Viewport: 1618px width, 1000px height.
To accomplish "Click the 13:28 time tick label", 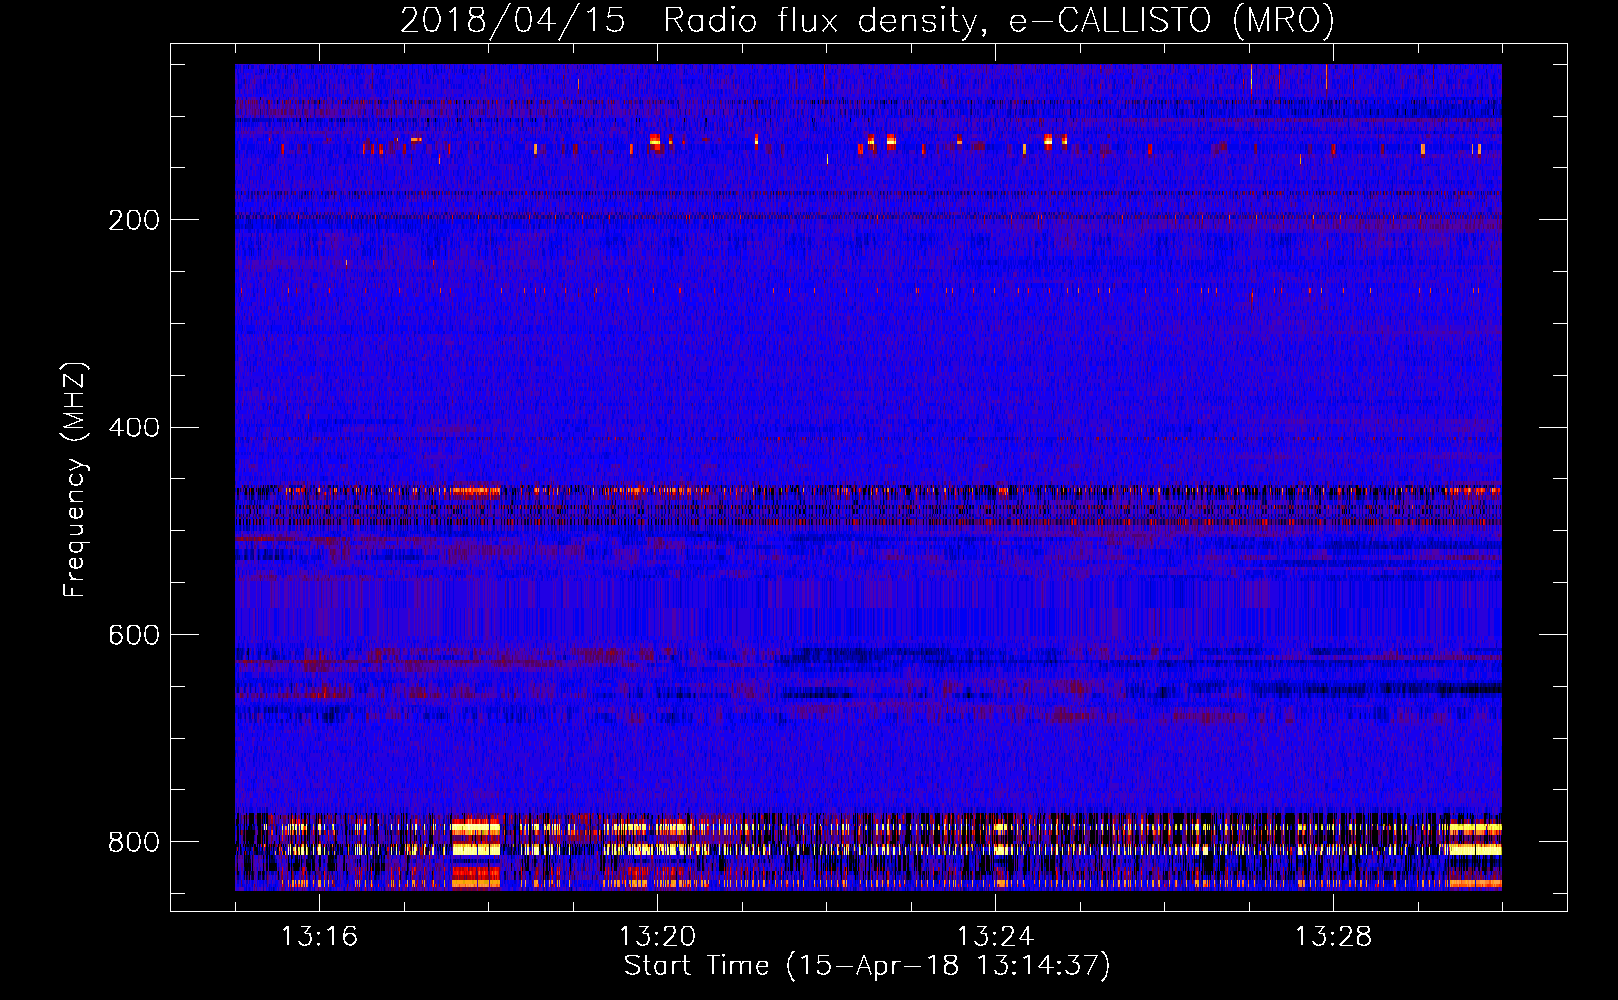I will [1334, 937].
